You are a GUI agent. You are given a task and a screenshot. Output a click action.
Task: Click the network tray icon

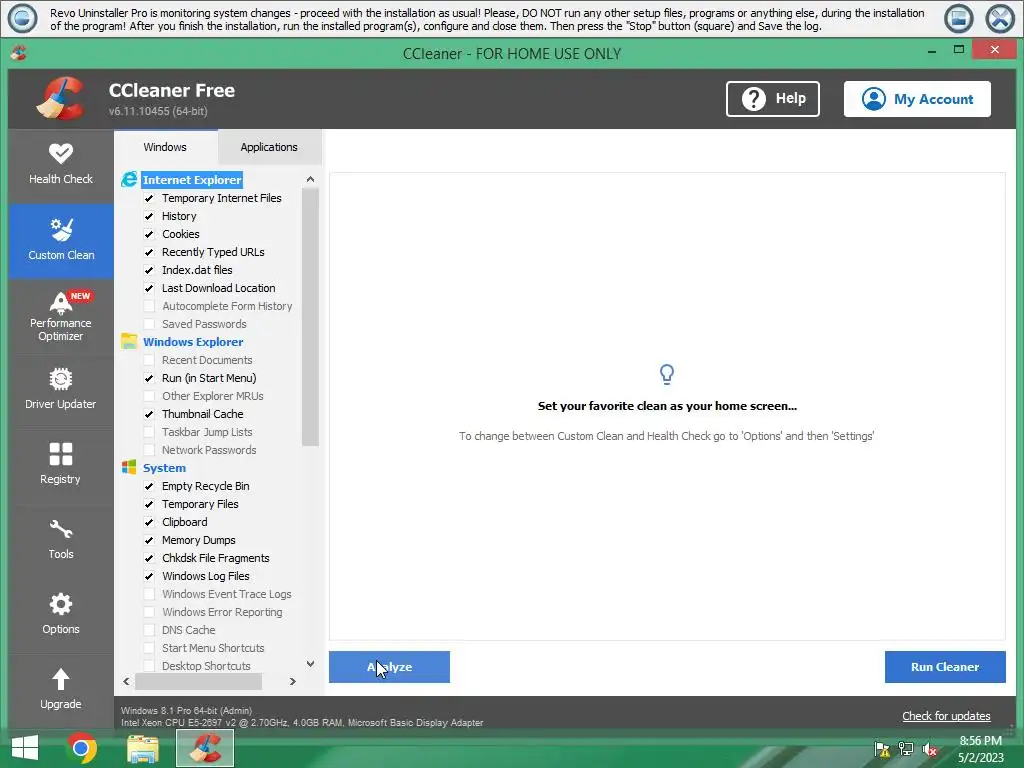pyautogui.click(x=906, y=749)
